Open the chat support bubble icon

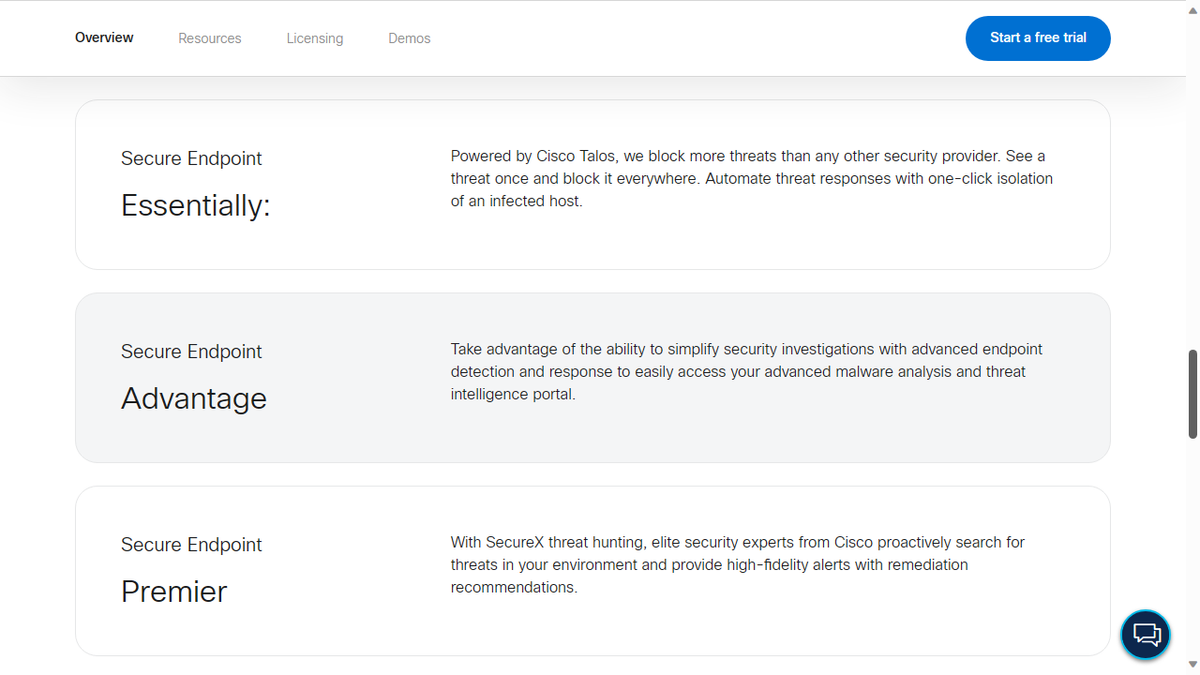tap(1145, 634)
